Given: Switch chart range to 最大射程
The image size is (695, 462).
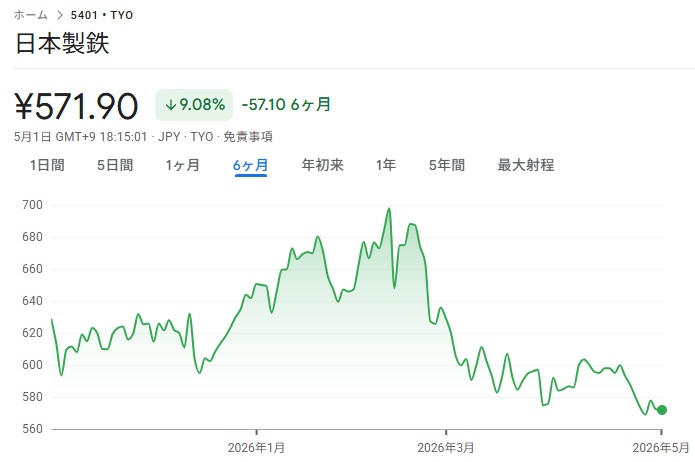Looking at the screenshot, I should [526, 165].
